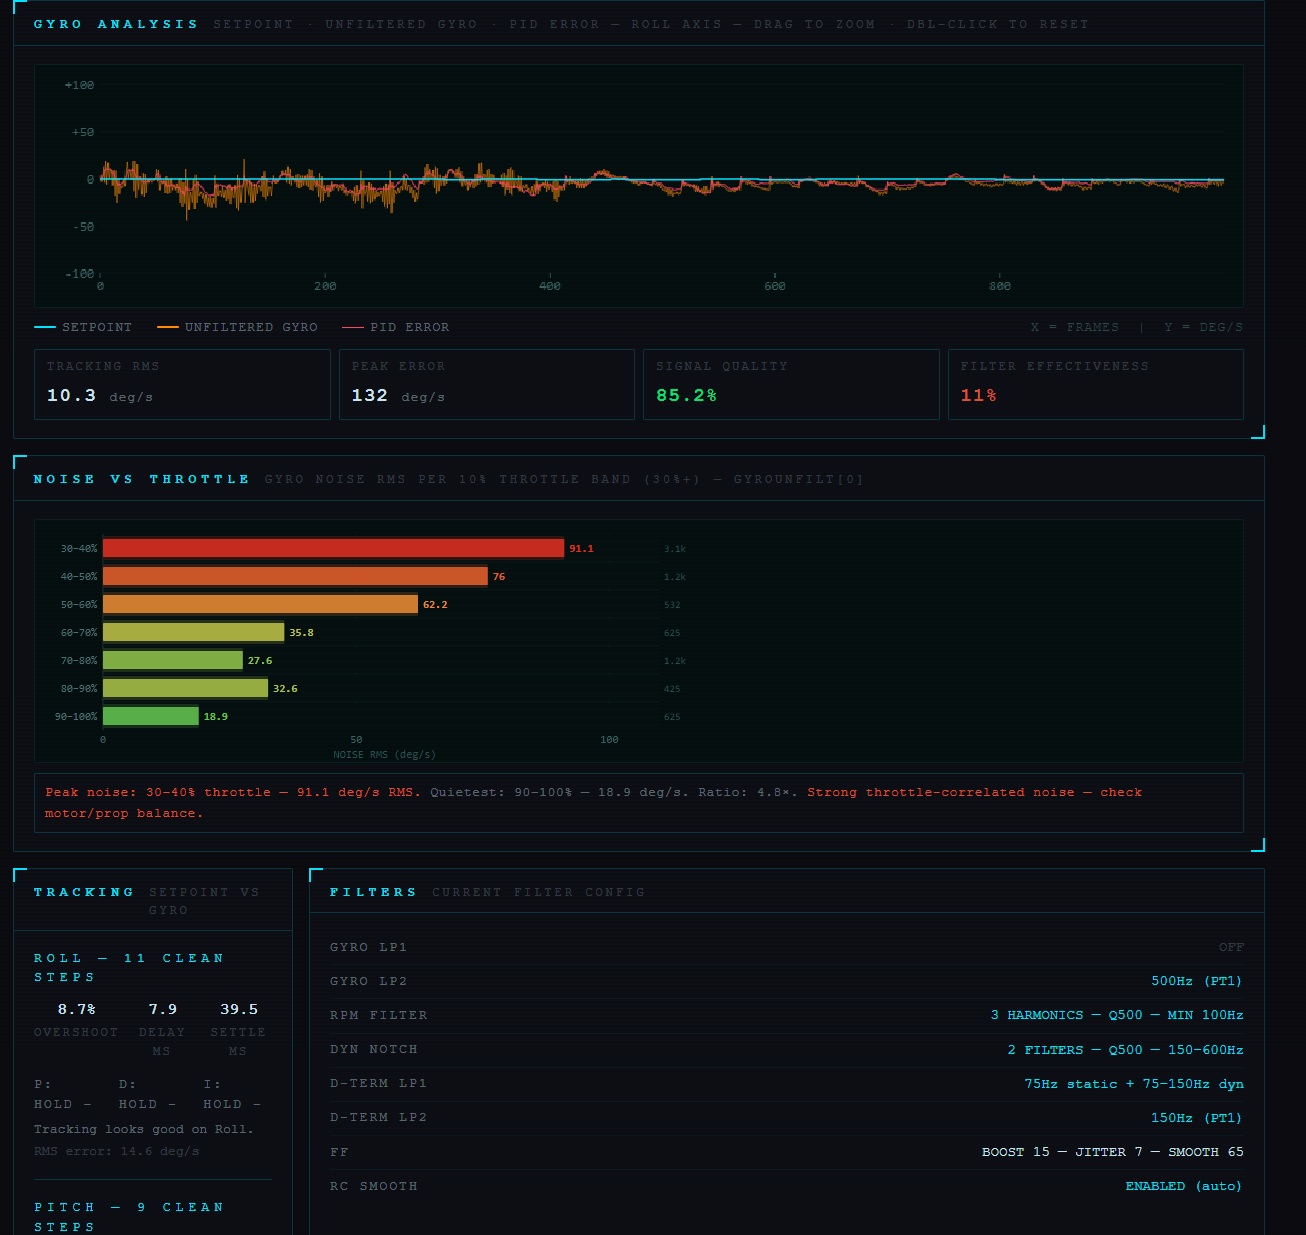Click the RC Smooth ENABLED (auto) value
Screen dimensions: 1306x1235
[1183, 1186]
